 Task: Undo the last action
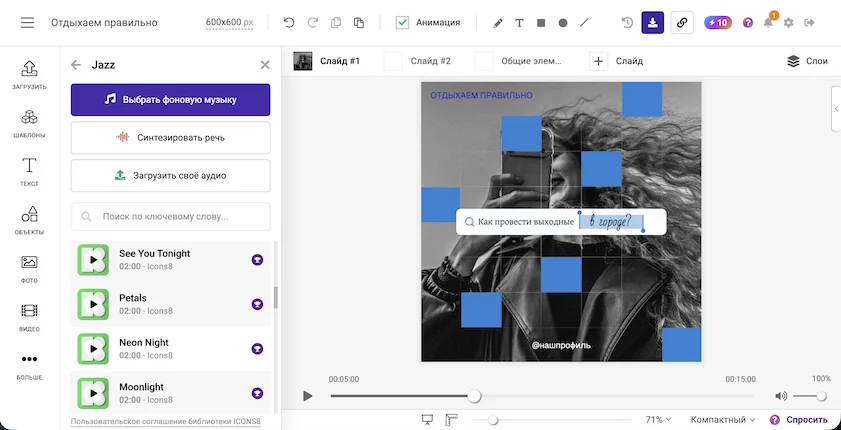click(289, 23)
